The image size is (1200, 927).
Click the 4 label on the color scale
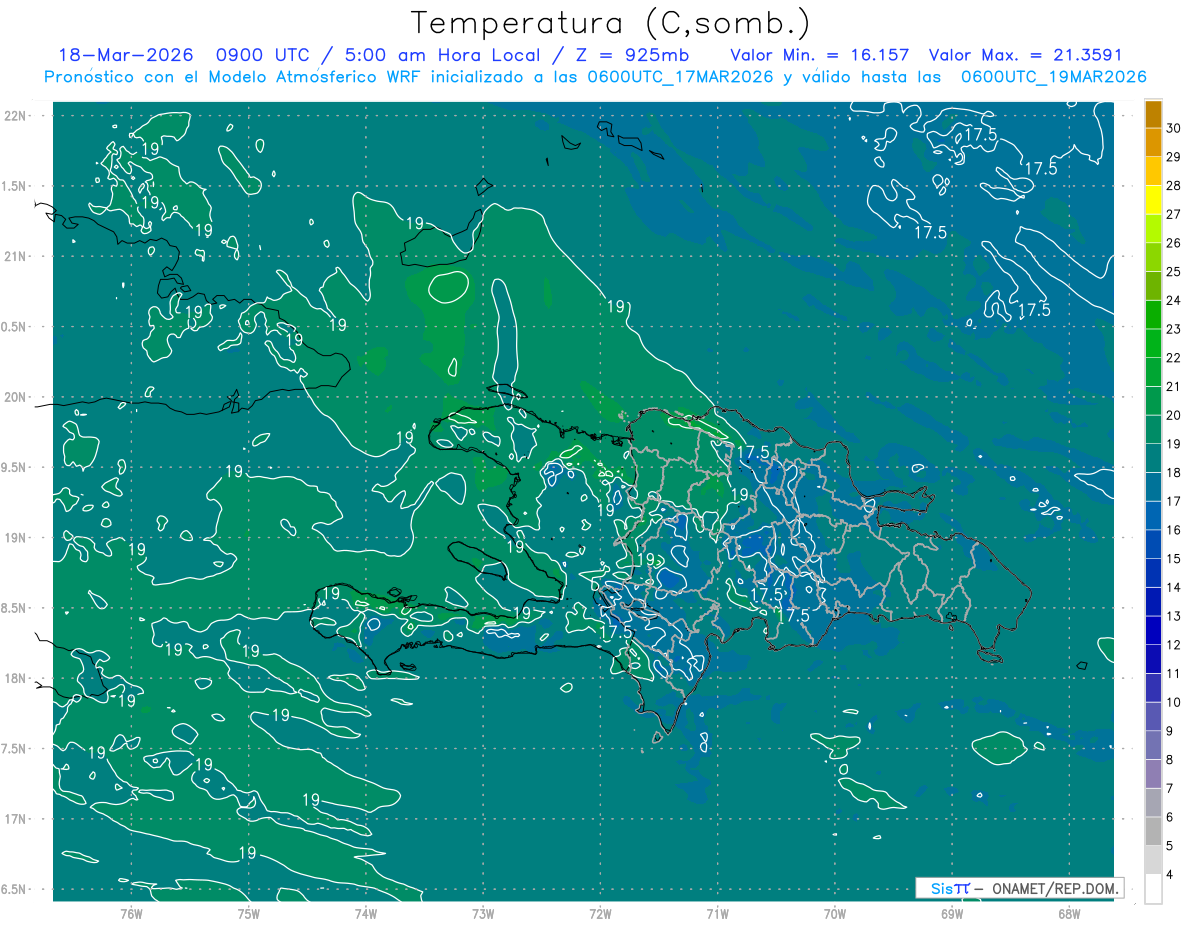click(x=1171, y=875)
